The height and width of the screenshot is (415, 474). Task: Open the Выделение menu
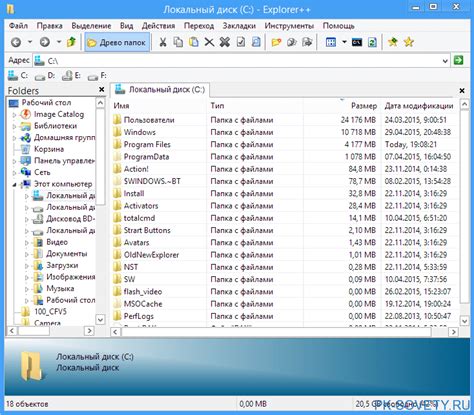[x=91, y=26]
